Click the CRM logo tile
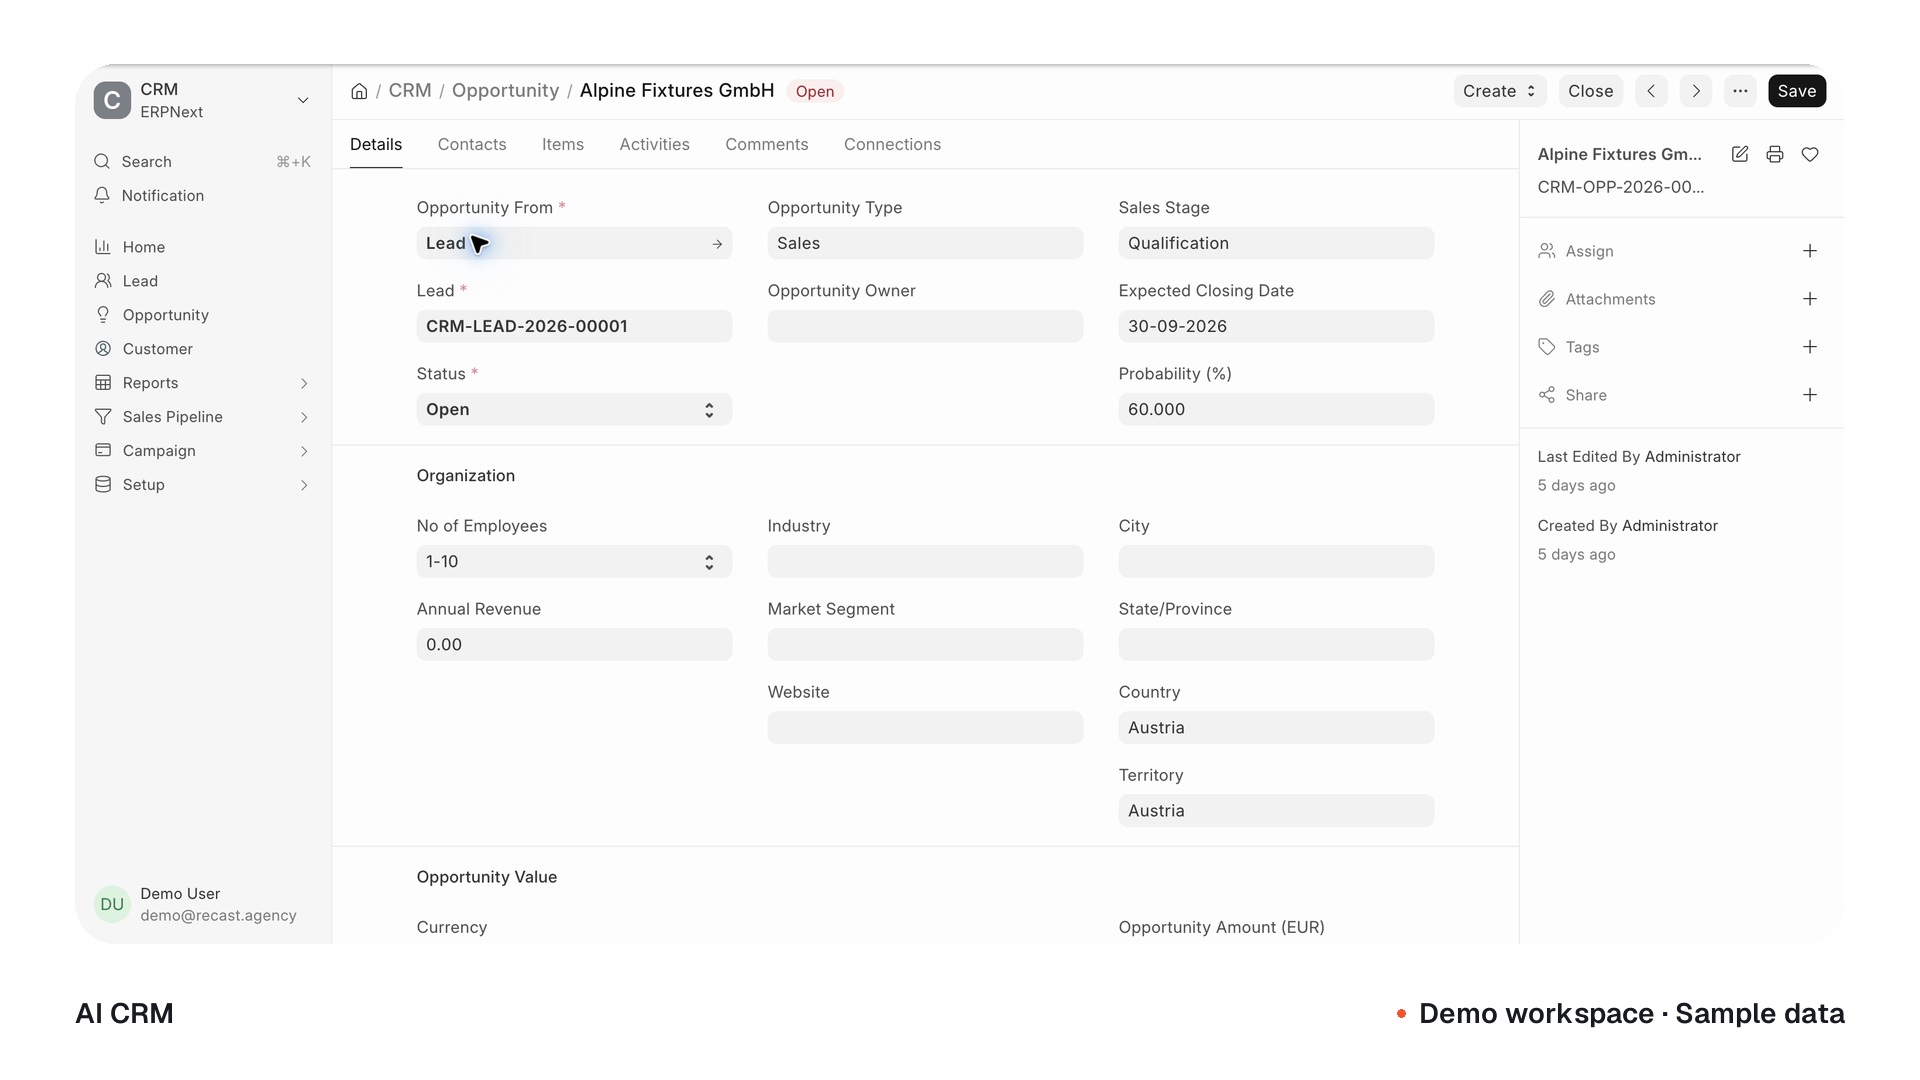Screen dimensions: 1920x1080 point(112,100)
